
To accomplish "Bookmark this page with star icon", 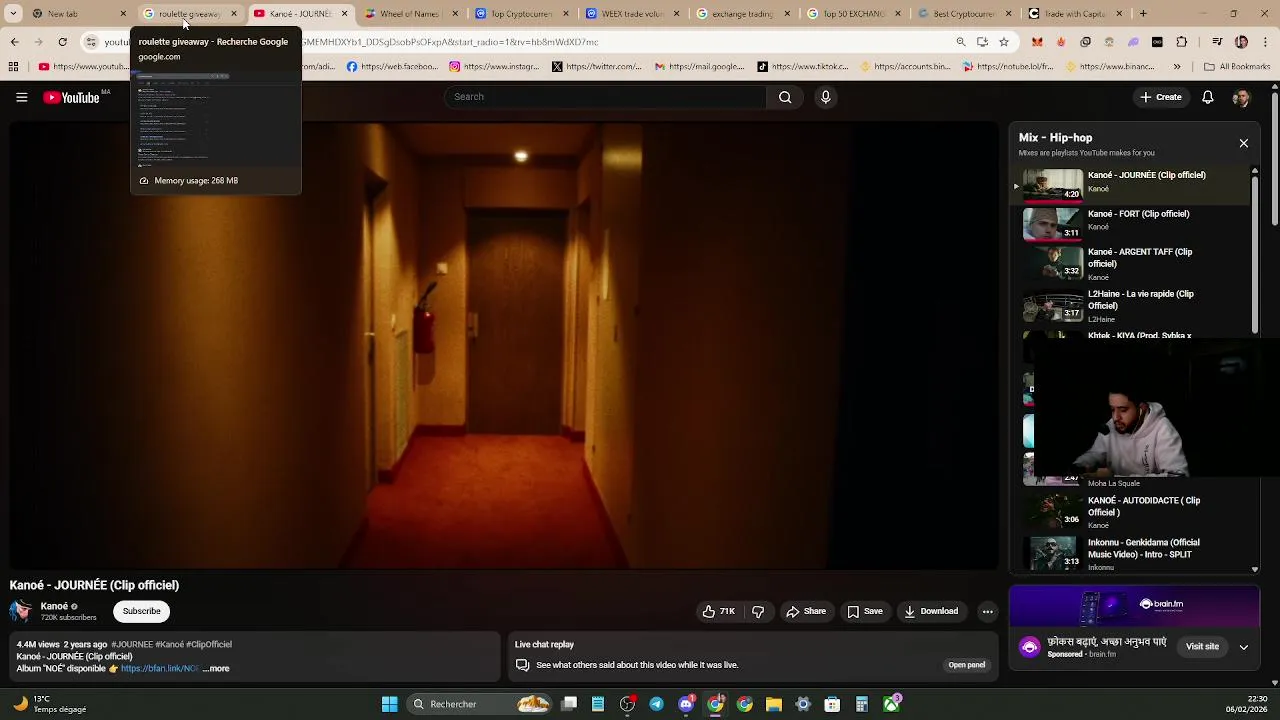I will (x=1003, y=42).
